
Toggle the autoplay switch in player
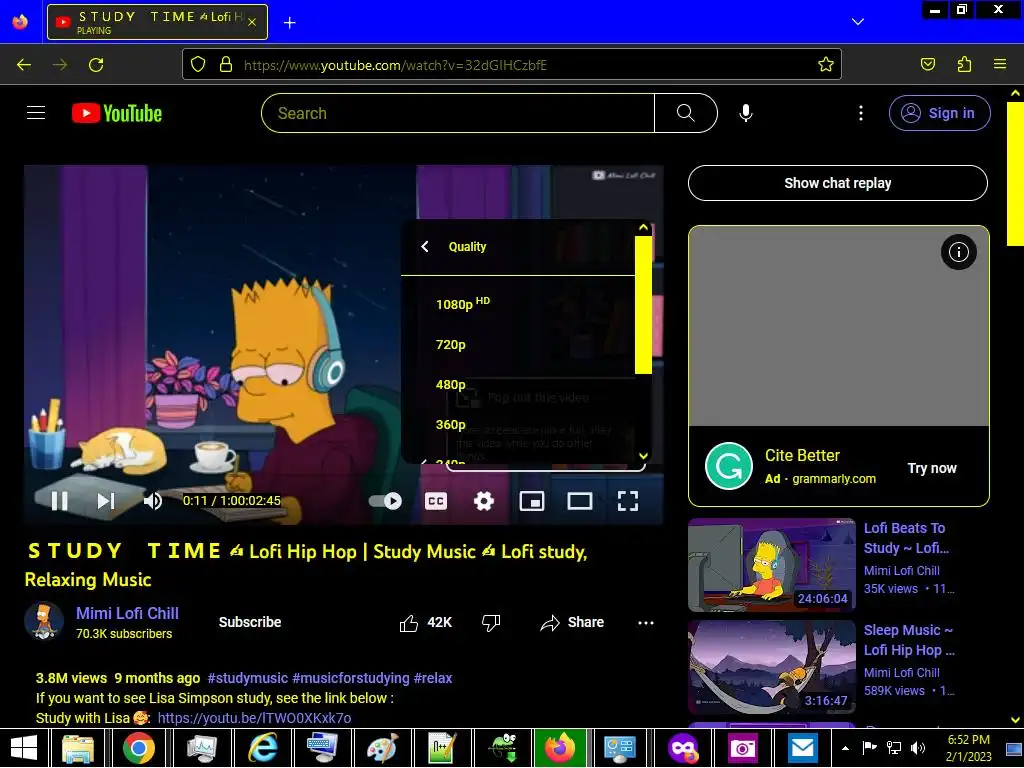tap(385, 501)
